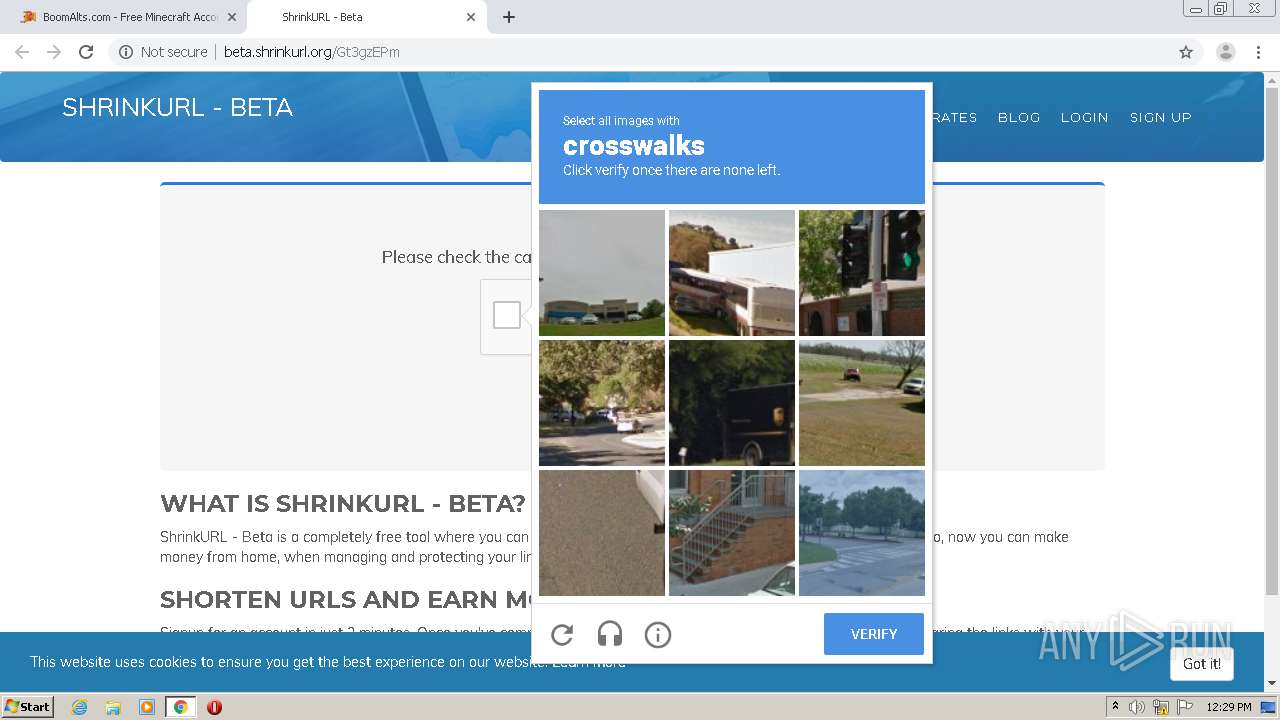Tick the reCAPTCHA checkbox
Viewport: 1280px width, 720px height.
tap(507, 315)
